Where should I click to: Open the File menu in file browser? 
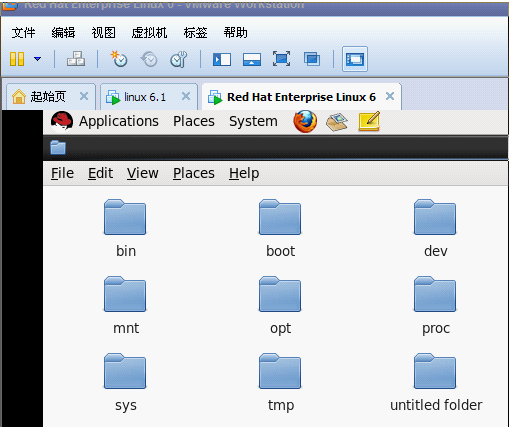coord(62,173)
